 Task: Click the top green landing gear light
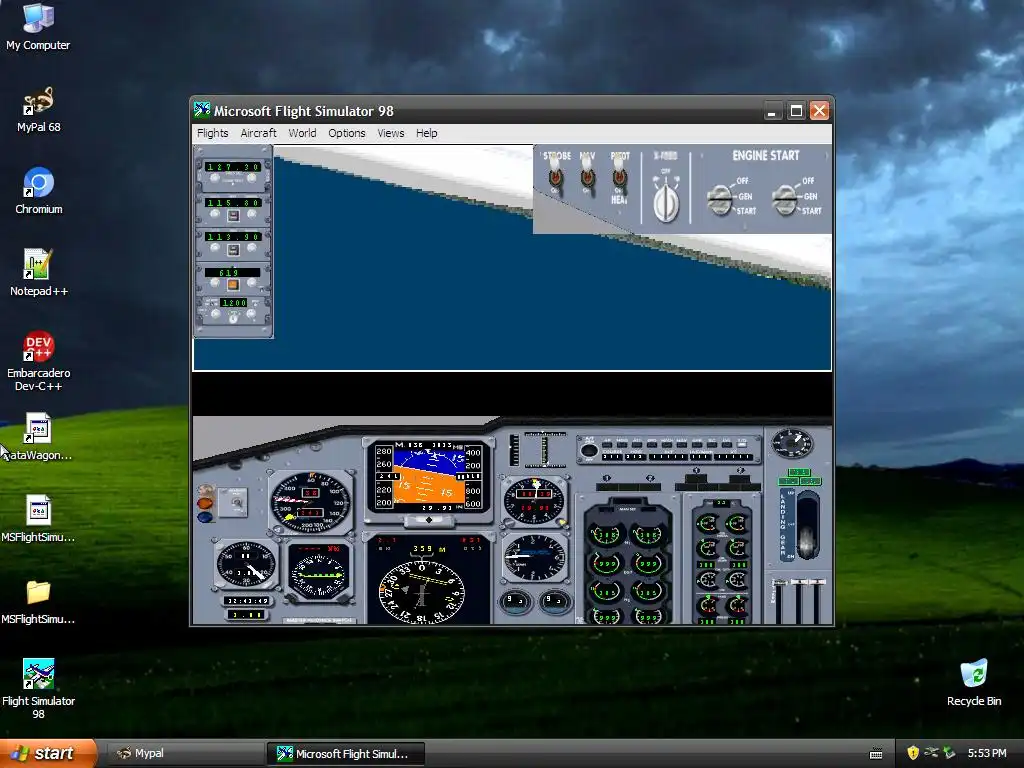pyautogui.click(x=799, y=472)
